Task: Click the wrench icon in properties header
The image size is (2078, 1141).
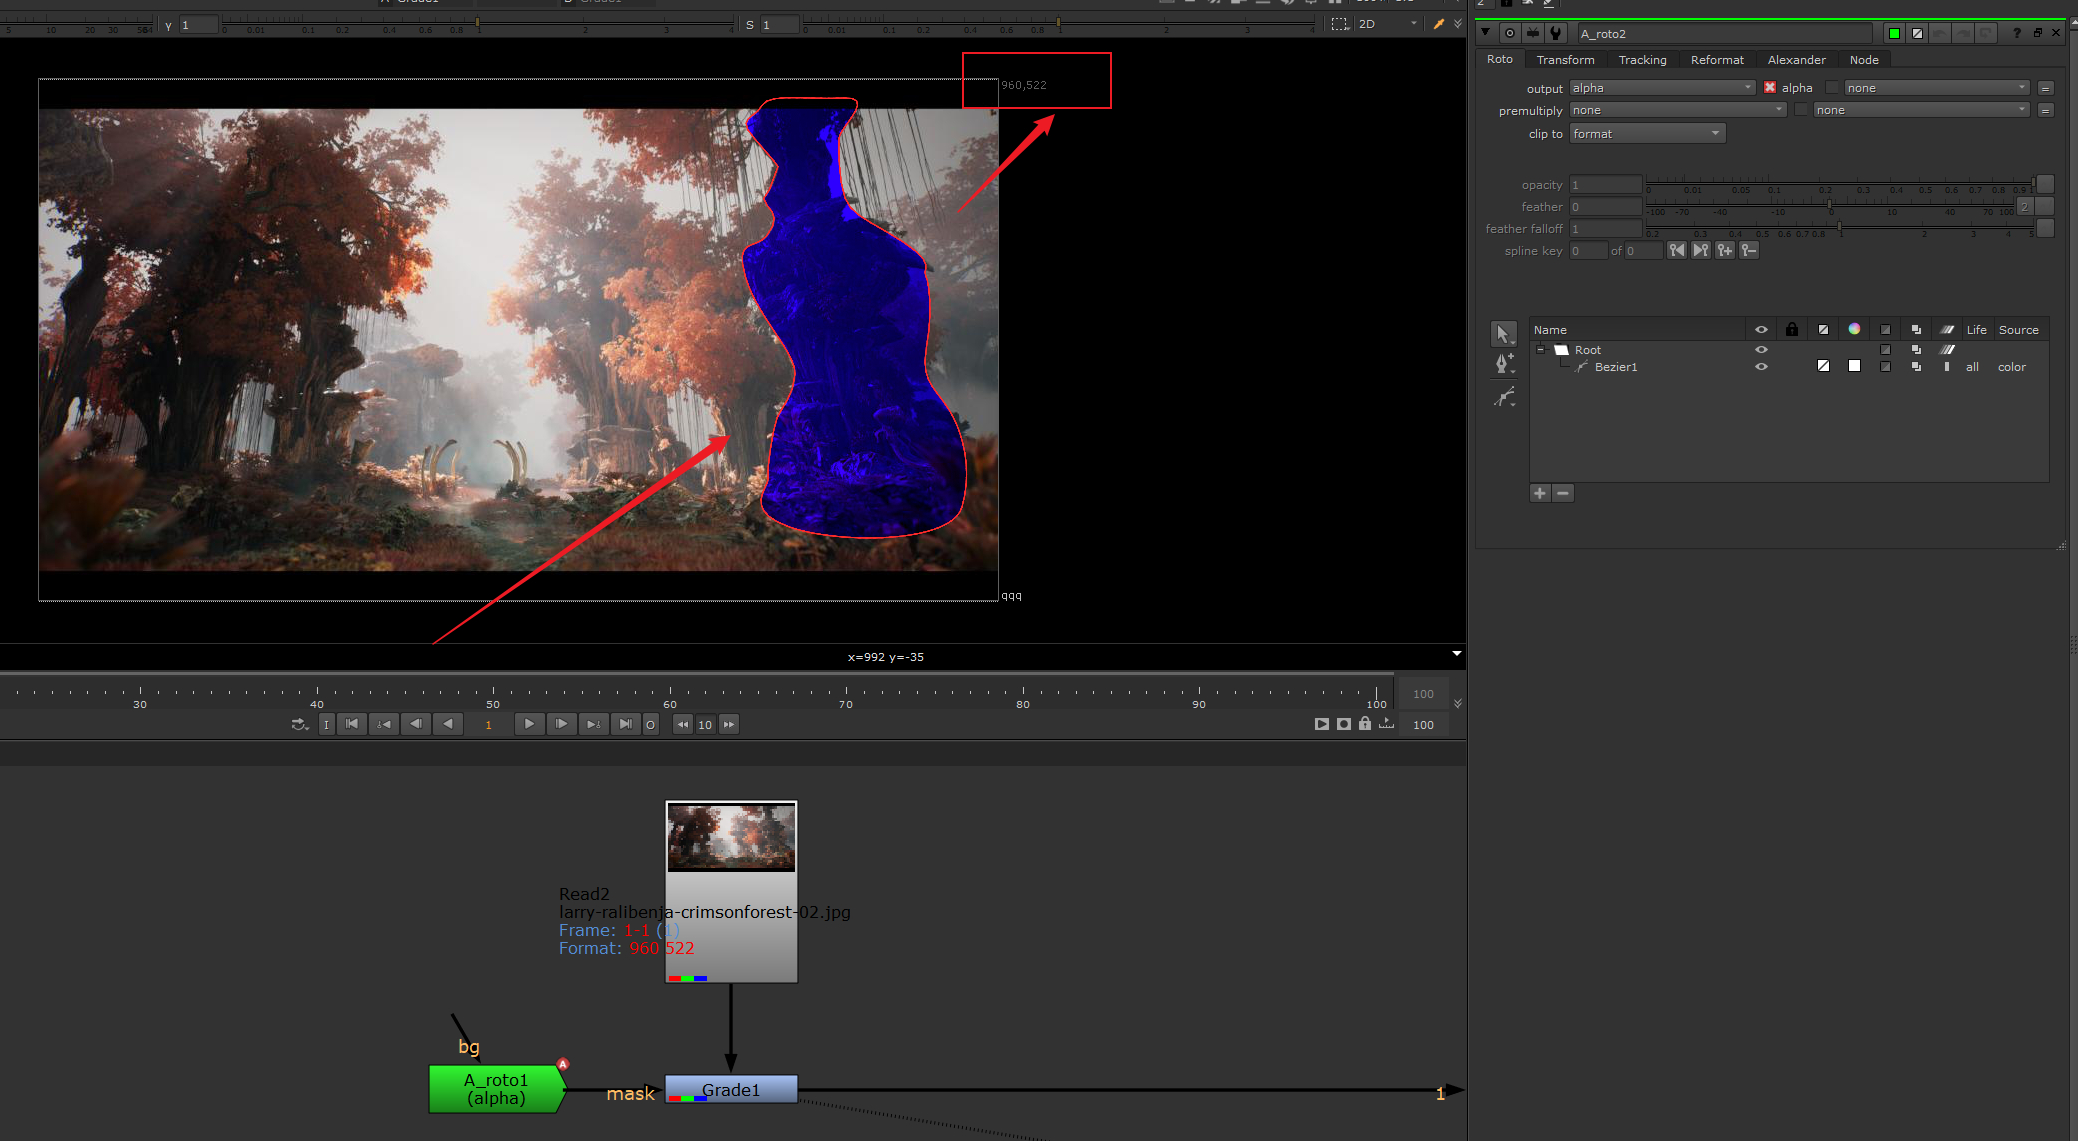Action: click(1556, 33)
